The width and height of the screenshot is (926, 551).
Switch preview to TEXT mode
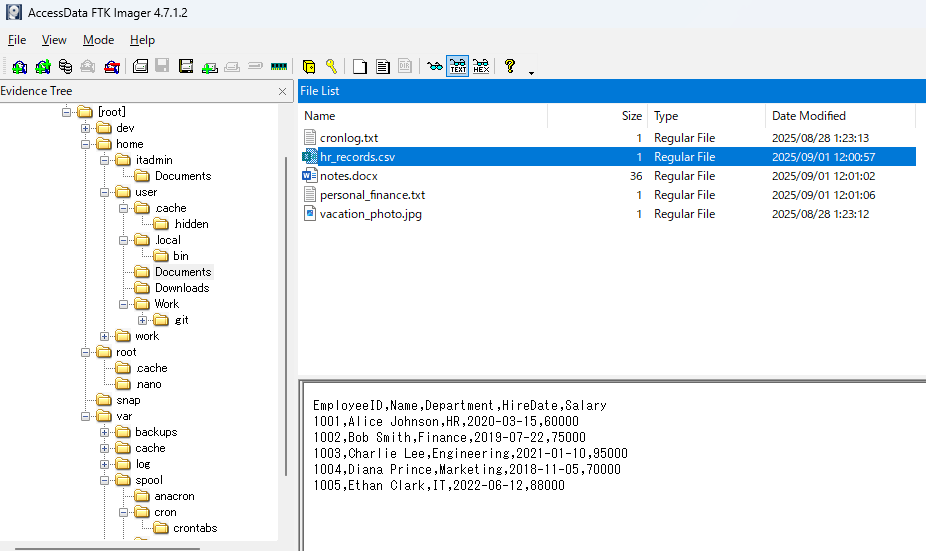click(x=458, y=66)
